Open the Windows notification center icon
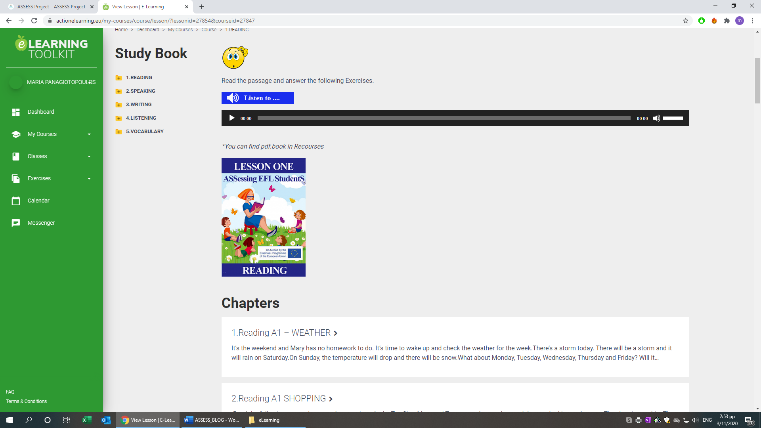Viewport: 761px width, 428px height. [x=750, y=420]
